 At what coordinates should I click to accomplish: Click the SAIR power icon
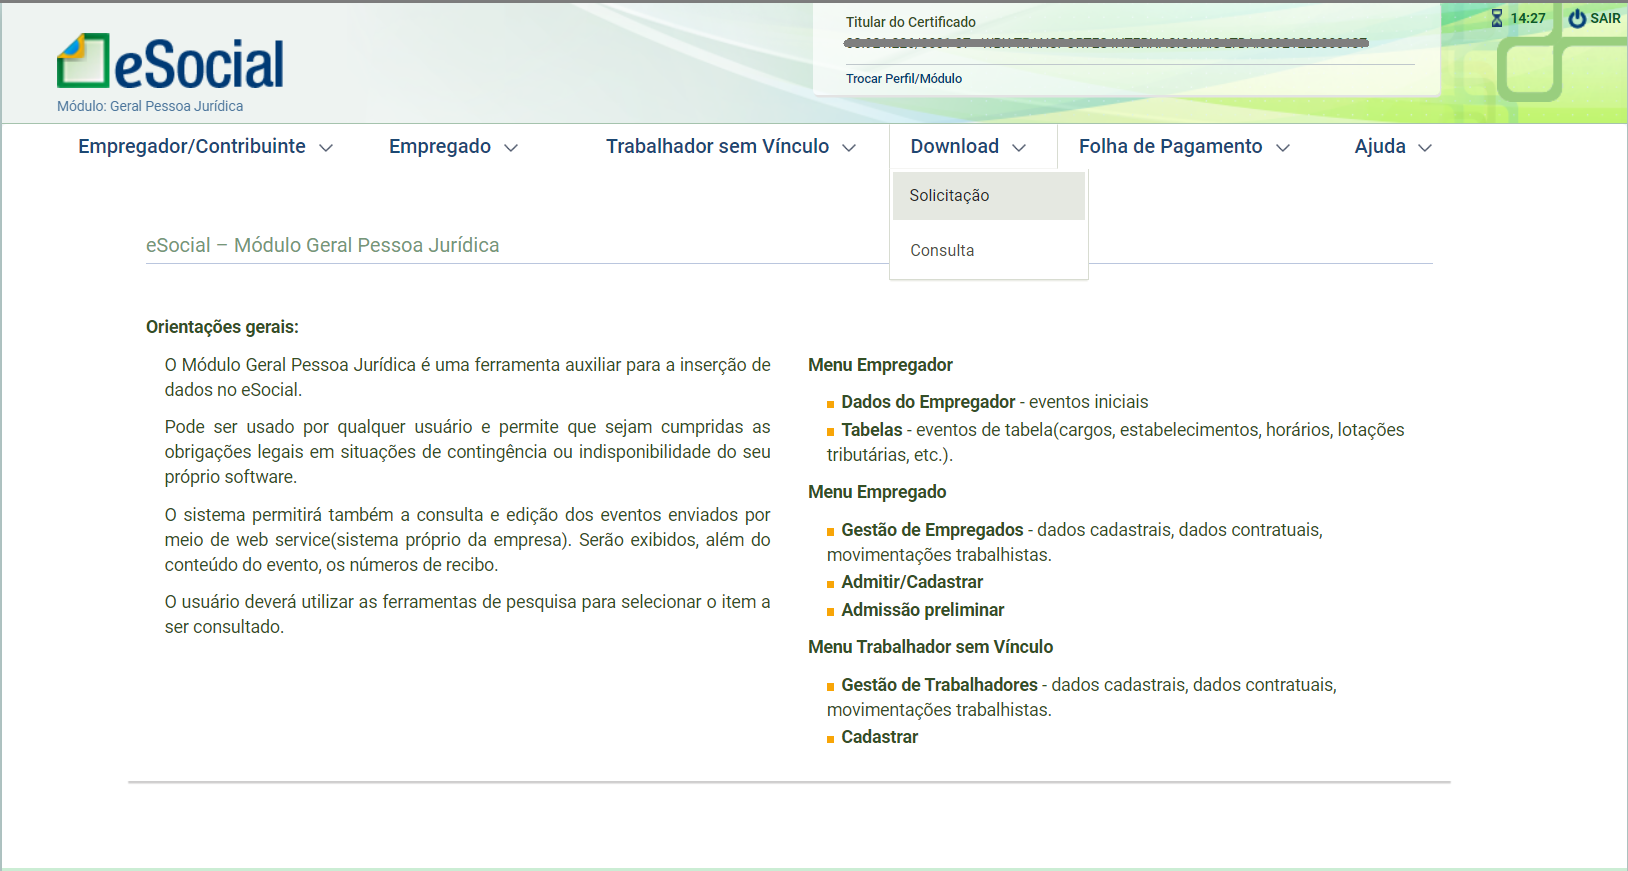coord(1577,19)
